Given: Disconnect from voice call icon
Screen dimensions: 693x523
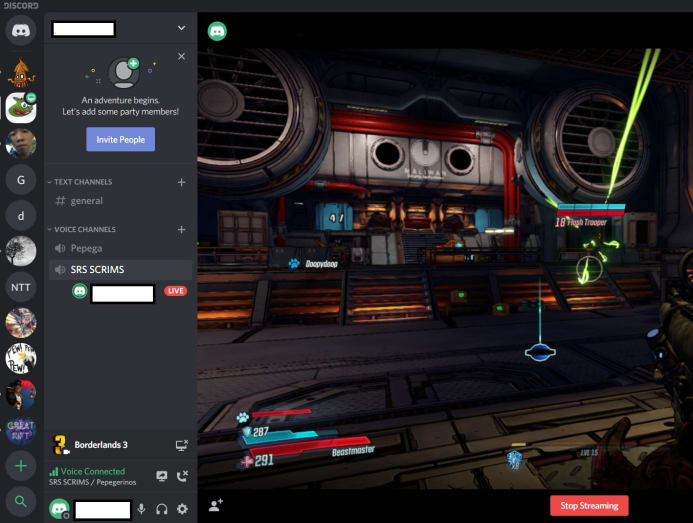Looking at the screenshot, I should (x=182, y=476).
